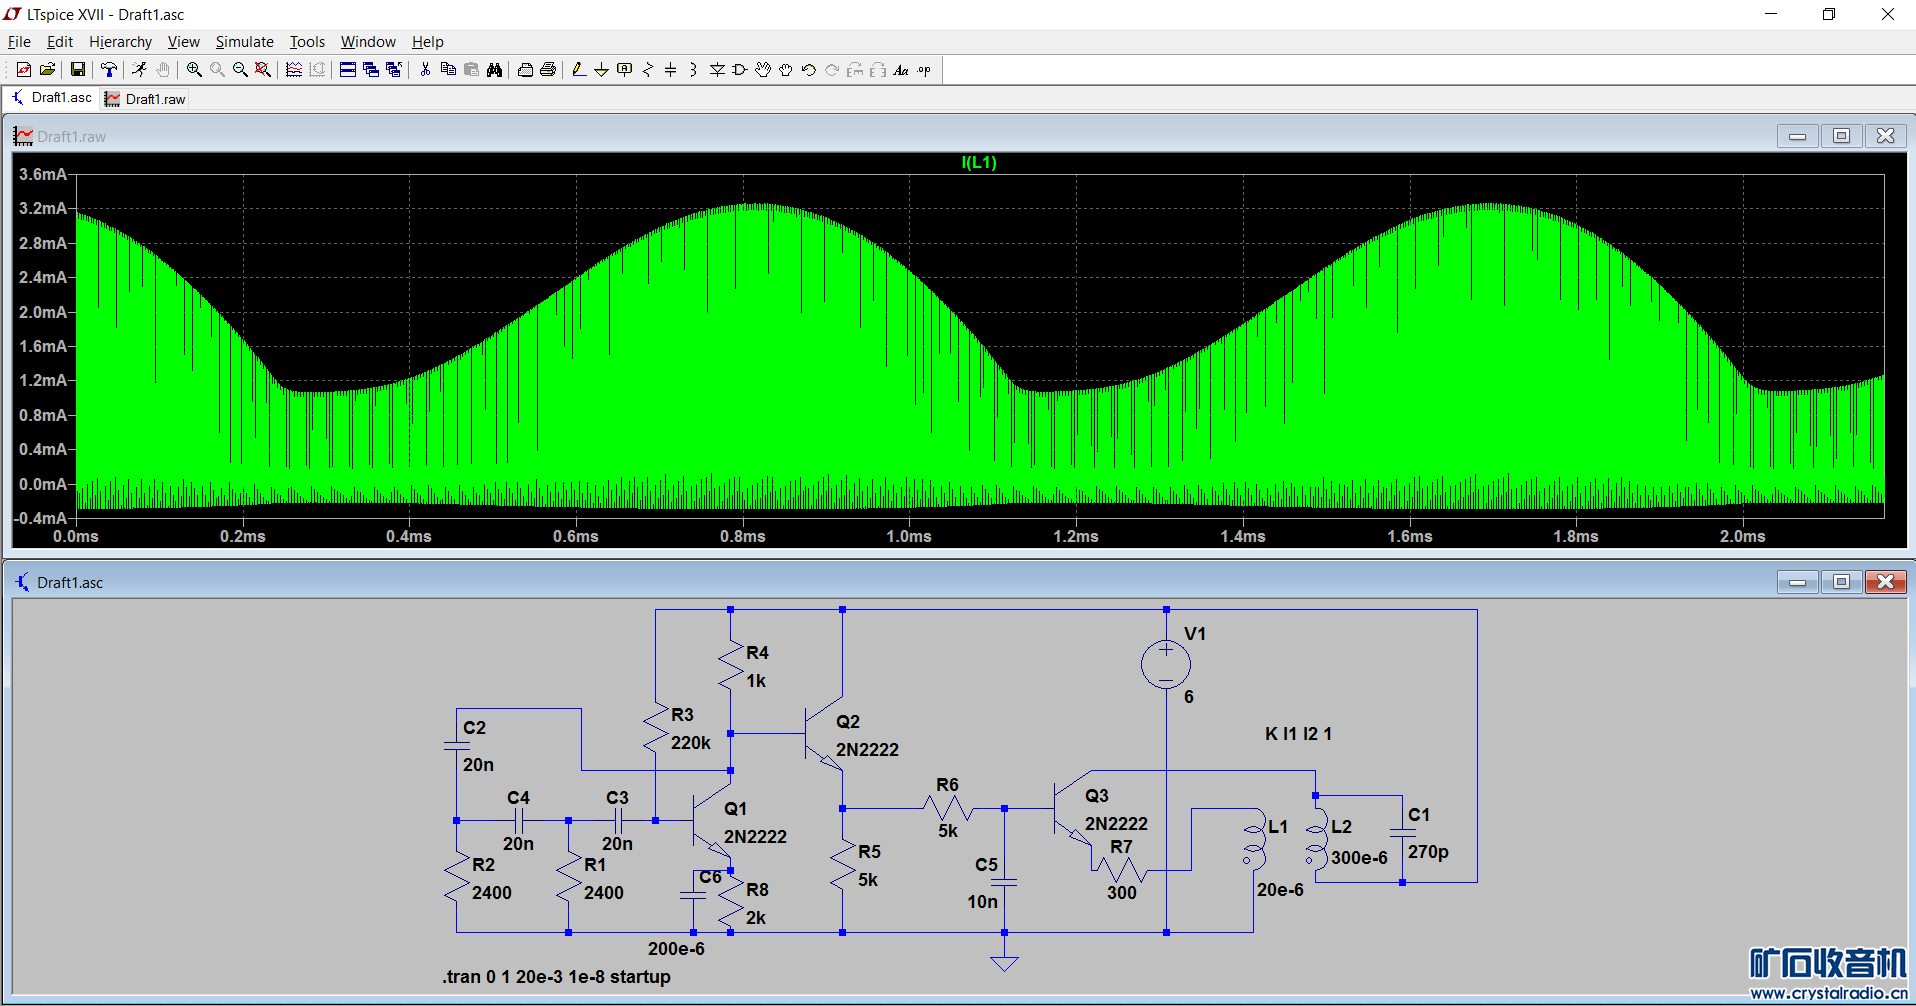Click the Zoom In magnifier icon
This screenshot has width=1916, height=1006.
[194, 70]
